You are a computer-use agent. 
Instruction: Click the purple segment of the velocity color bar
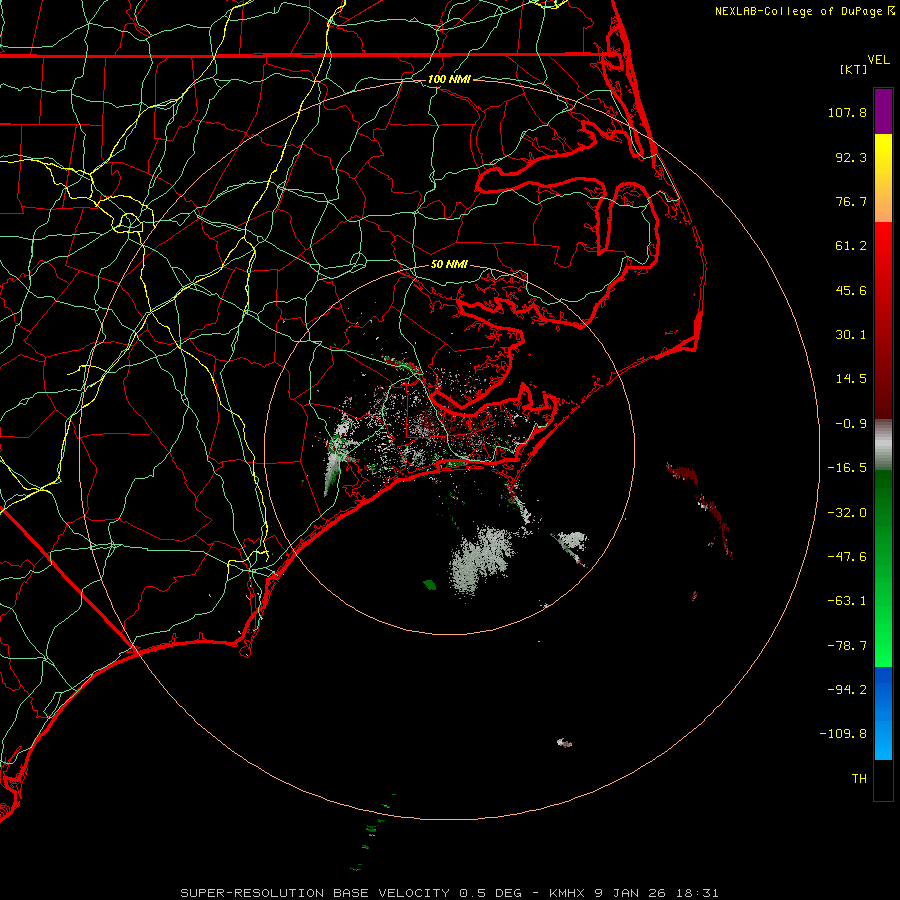(x=883, y=111)
